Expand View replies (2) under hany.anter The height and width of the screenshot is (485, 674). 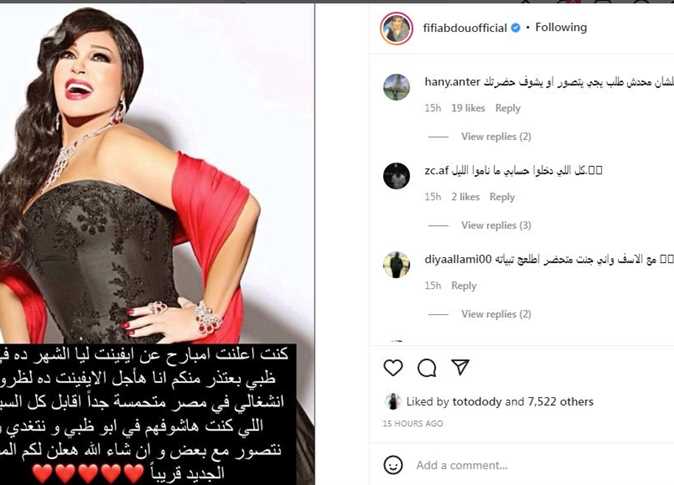click(x=496, y=137)
